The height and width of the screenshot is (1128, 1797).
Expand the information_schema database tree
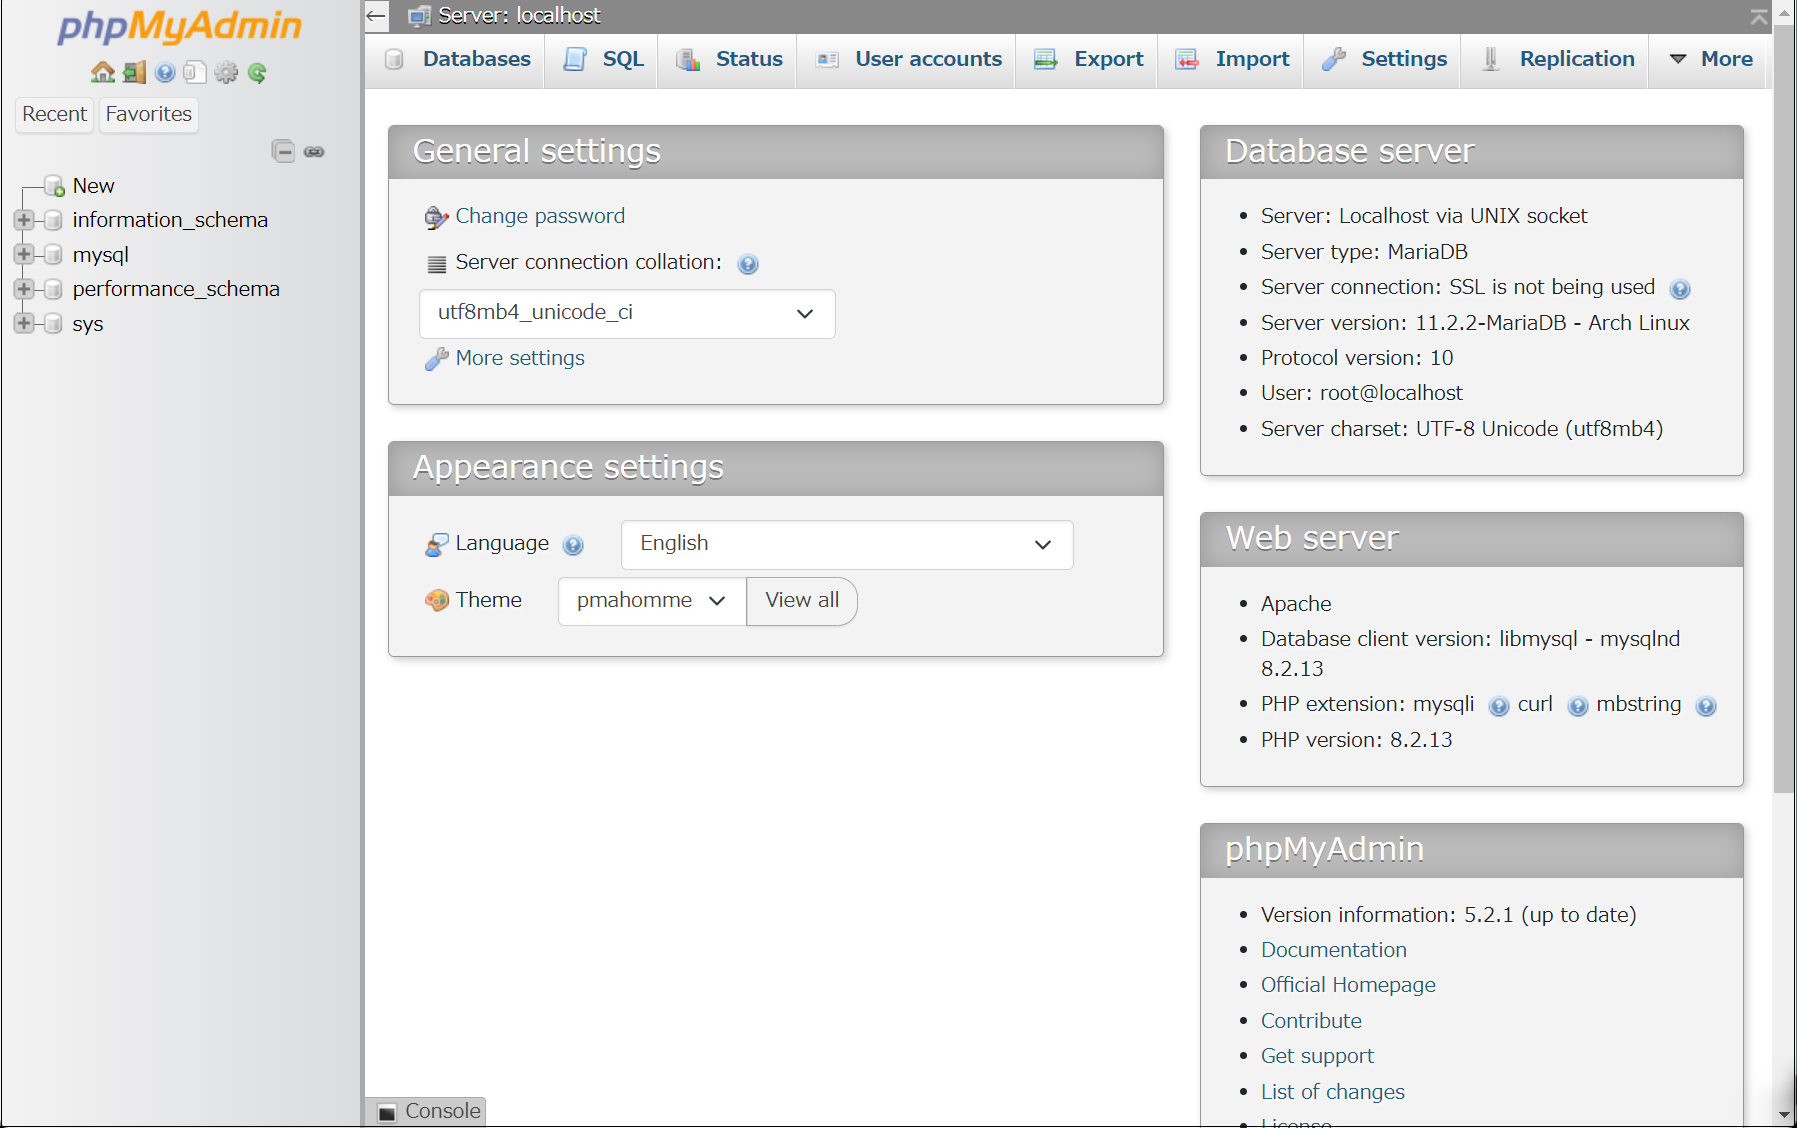point(24,220)
